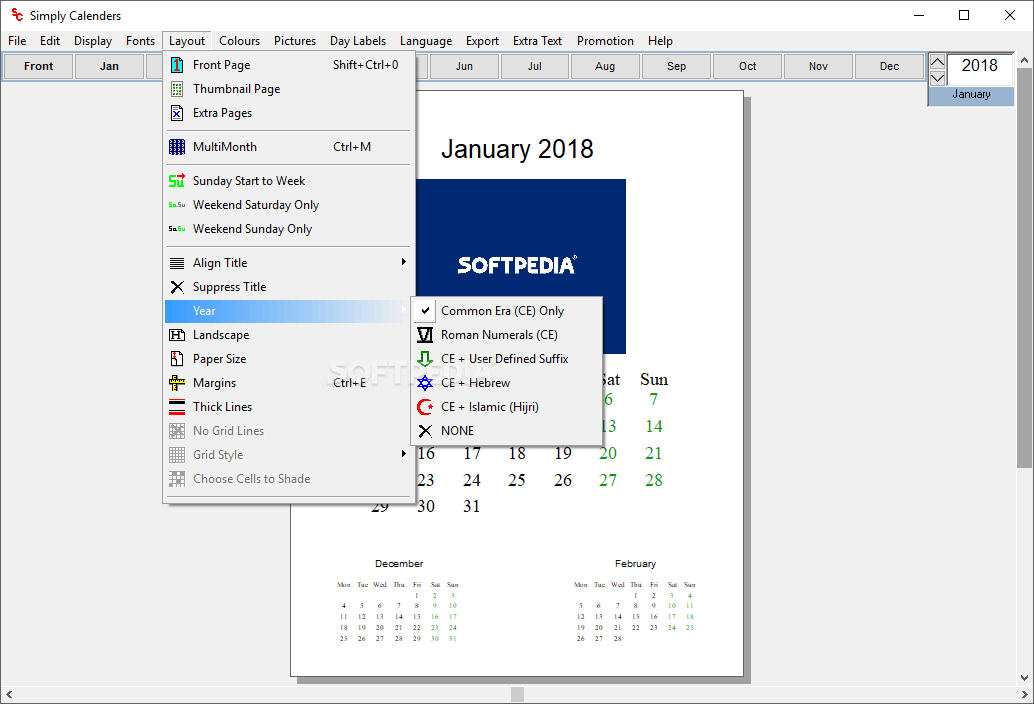The width and height of the screenshot is (1034, 704).
Task: Click the Extra Pages icon
Action: (177, 113)
